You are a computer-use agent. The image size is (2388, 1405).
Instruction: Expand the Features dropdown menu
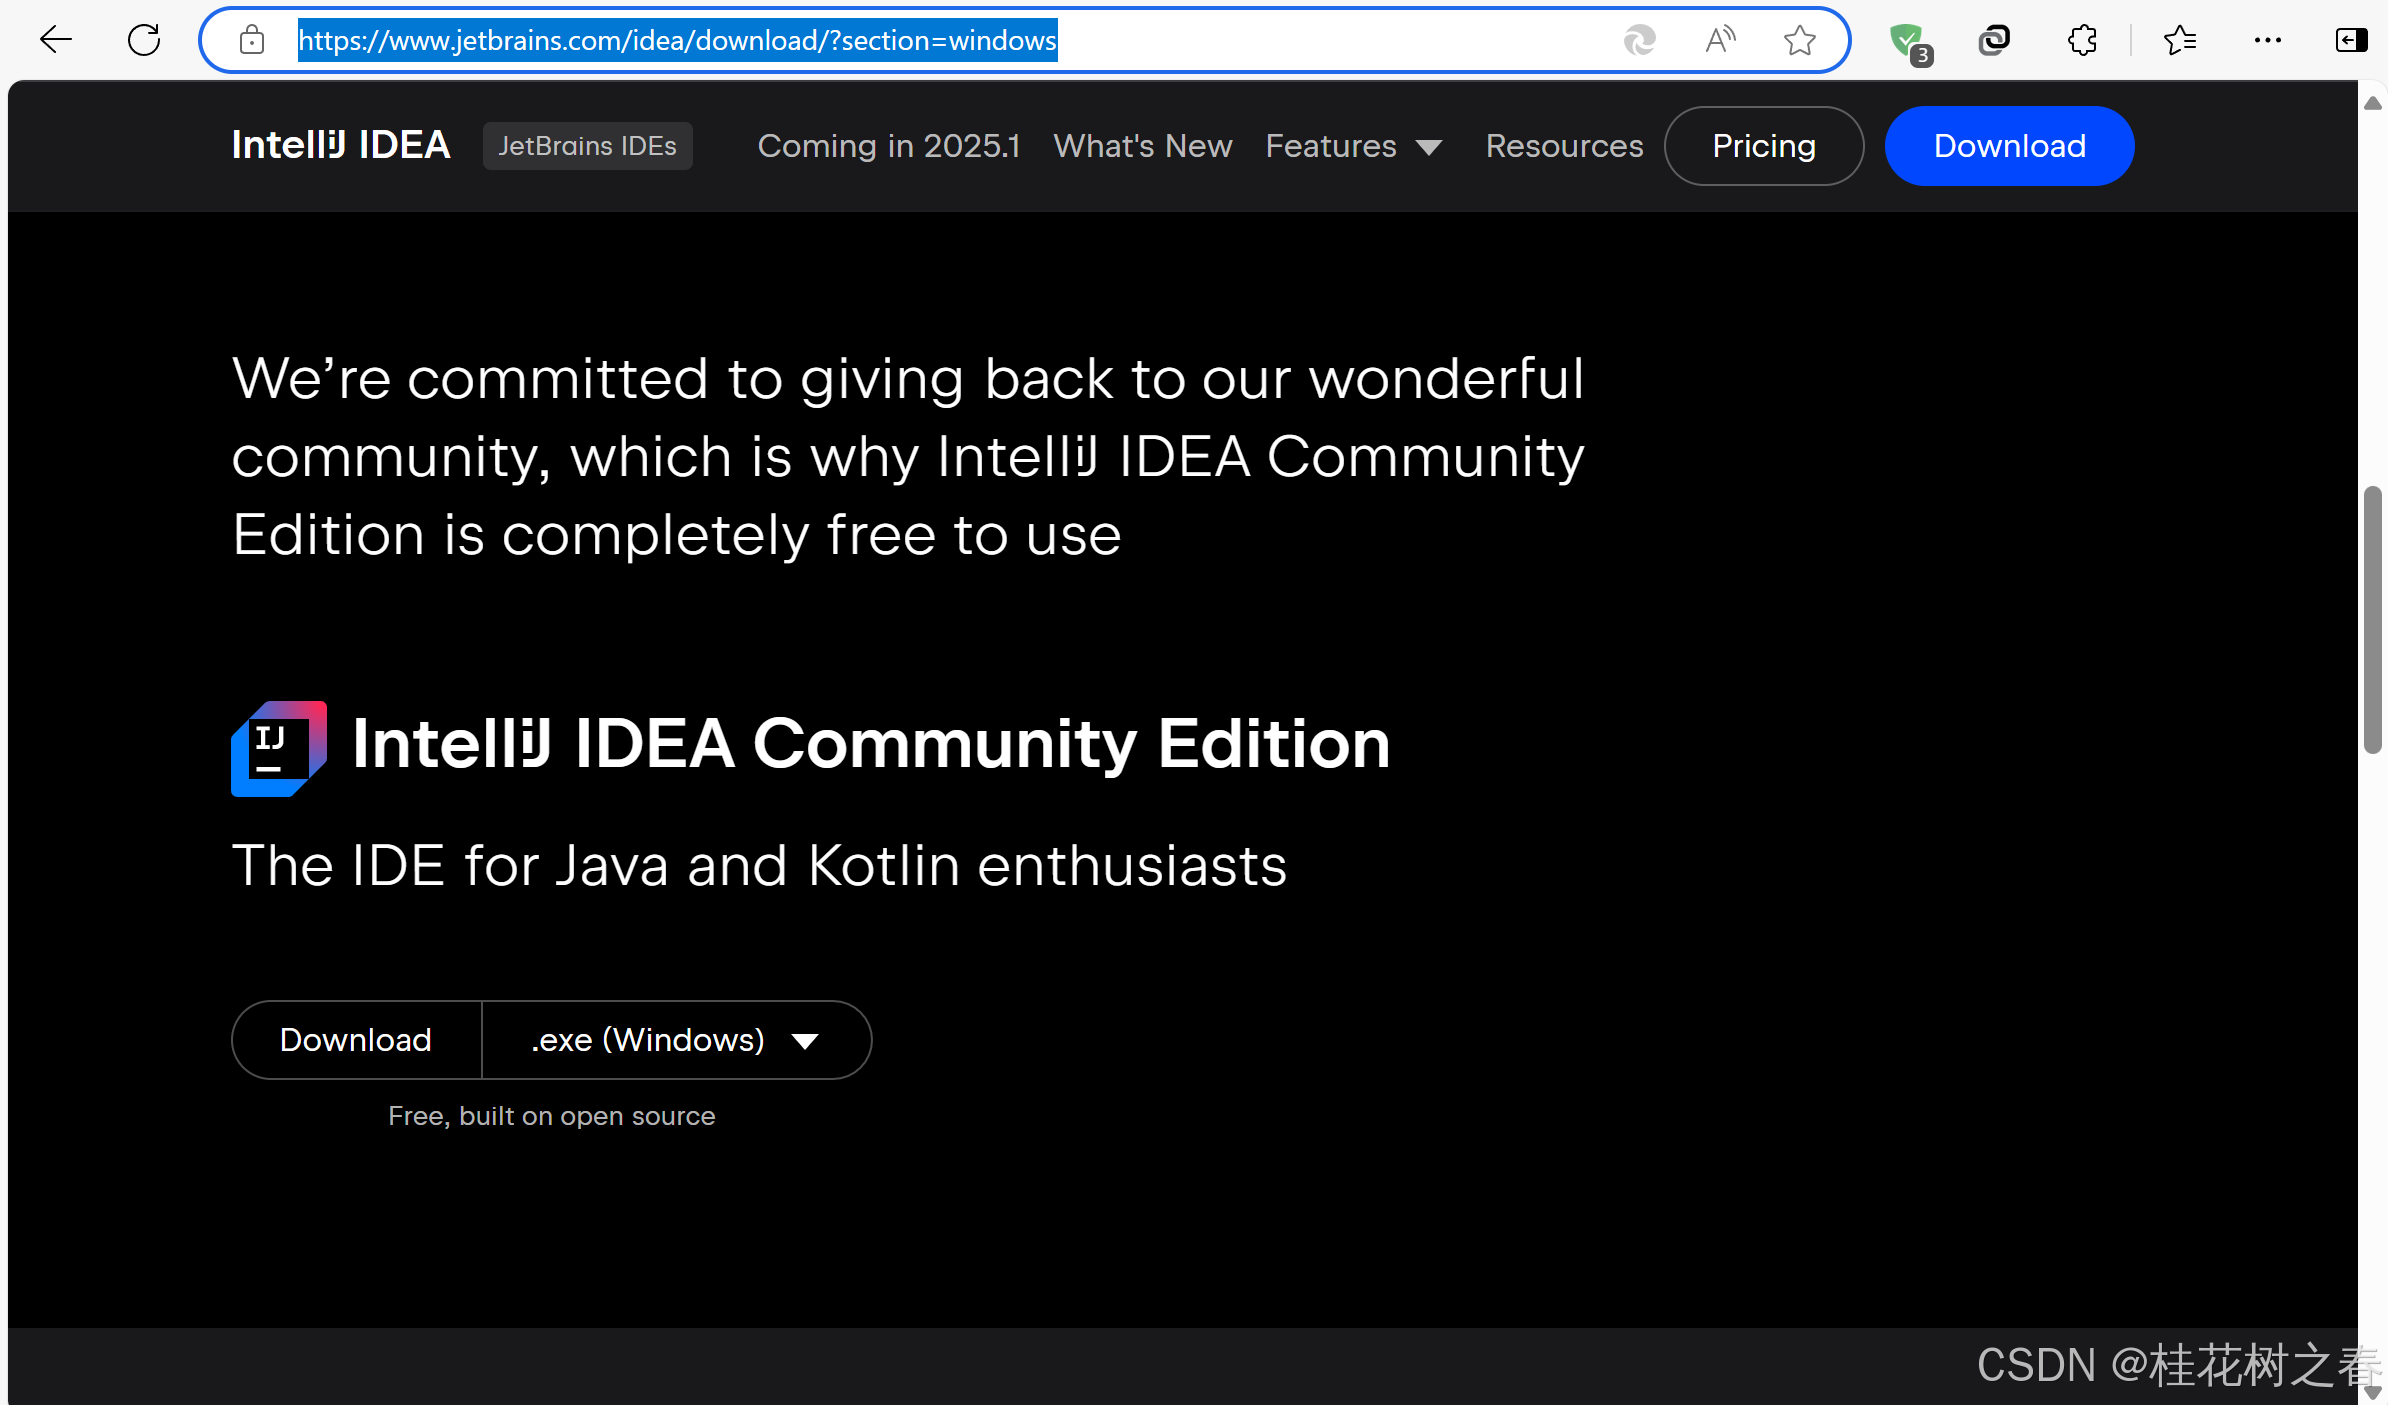coord(1353,146)
